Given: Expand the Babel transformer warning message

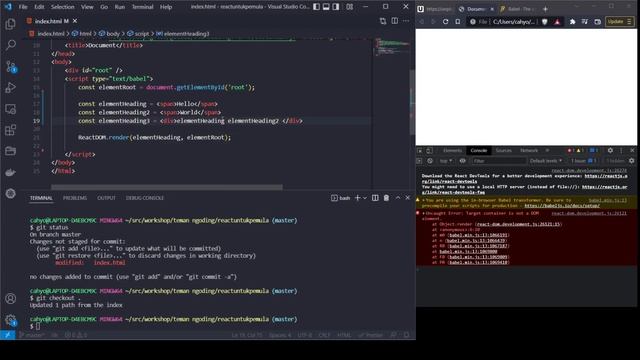Looking at the screenshot, I should click(424, 200).
